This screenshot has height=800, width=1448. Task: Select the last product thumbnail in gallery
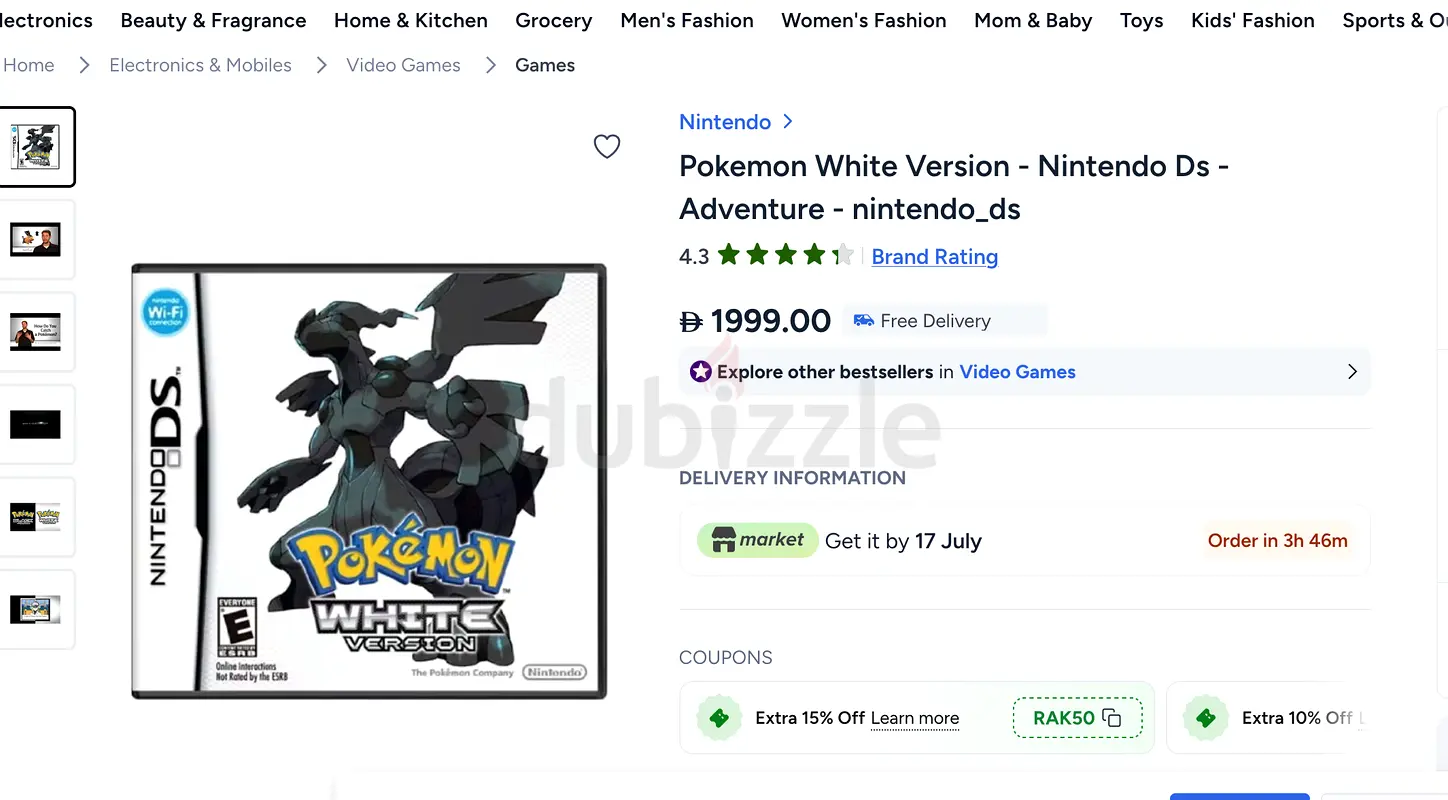point(36,609)
